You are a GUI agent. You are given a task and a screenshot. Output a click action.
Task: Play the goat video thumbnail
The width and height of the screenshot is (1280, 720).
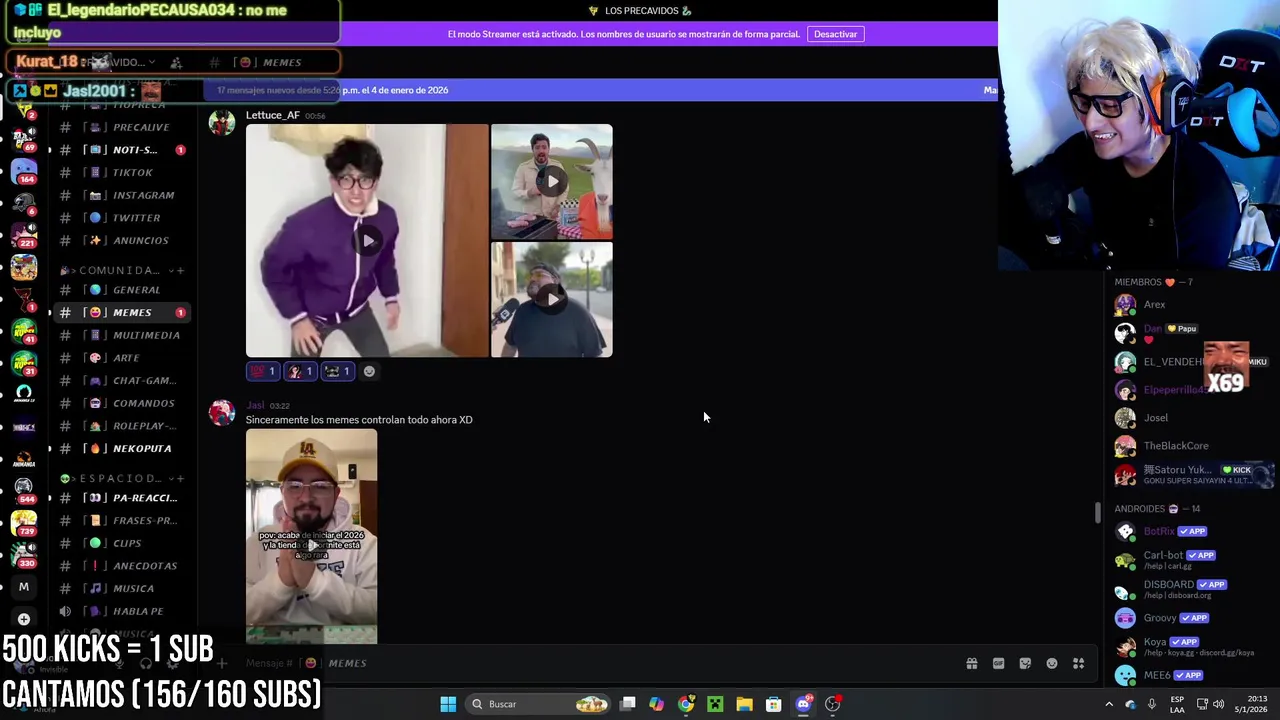(552, 181)
